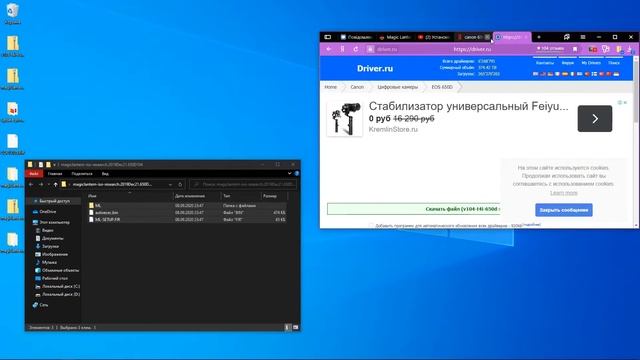Viewport: 640px width, 360px height.
Task: Open Видео in explorer sidebar
Action: 44,230
